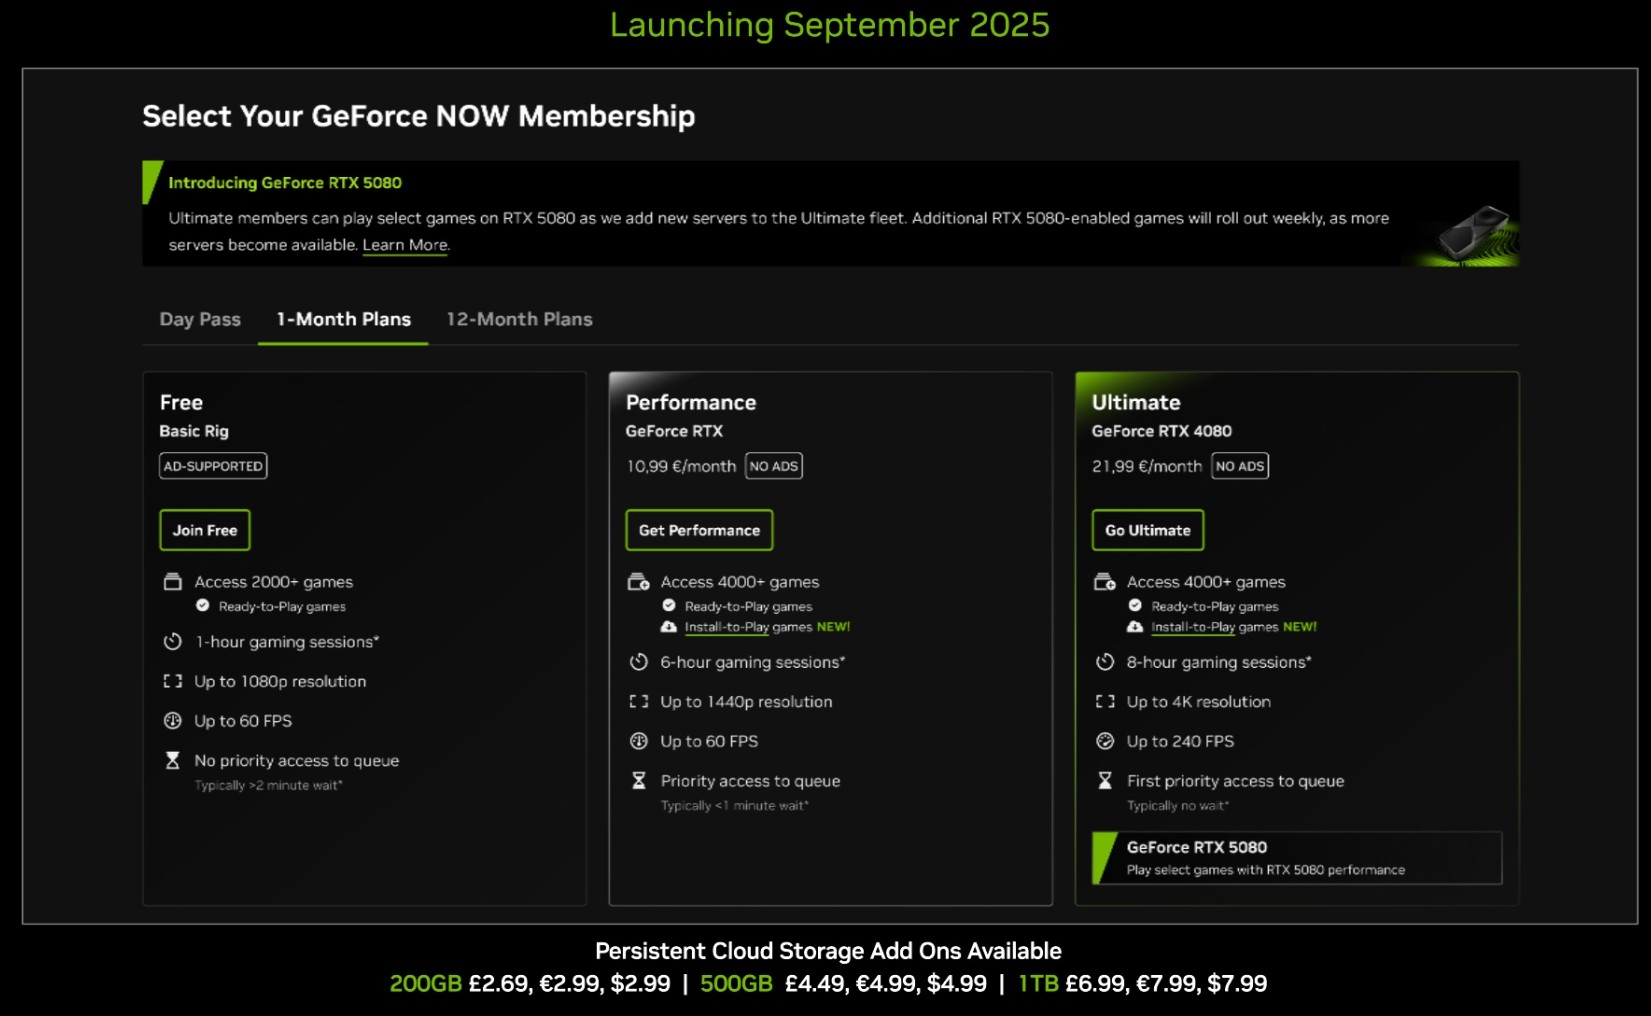
Task: Click the resolution brackets icon beside Up to 4K
Action: (x=1105, y=702)
